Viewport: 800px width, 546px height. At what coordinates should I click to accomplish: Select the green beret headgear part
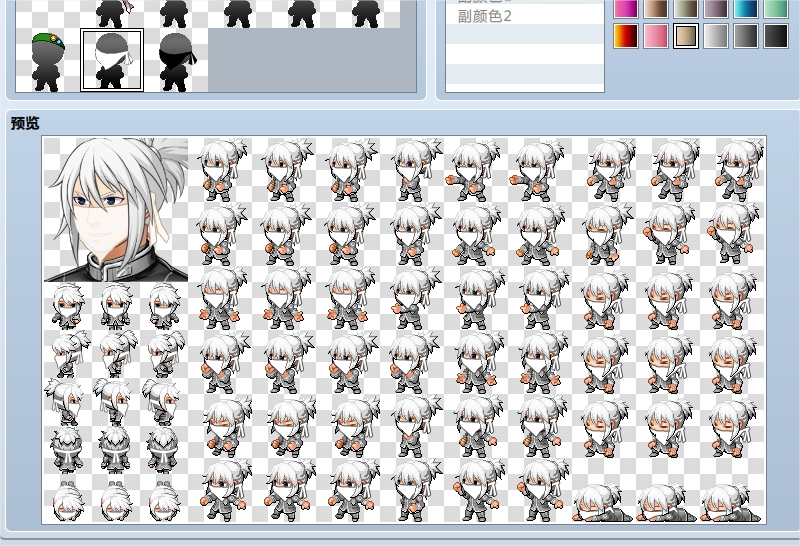click(48, 60)
